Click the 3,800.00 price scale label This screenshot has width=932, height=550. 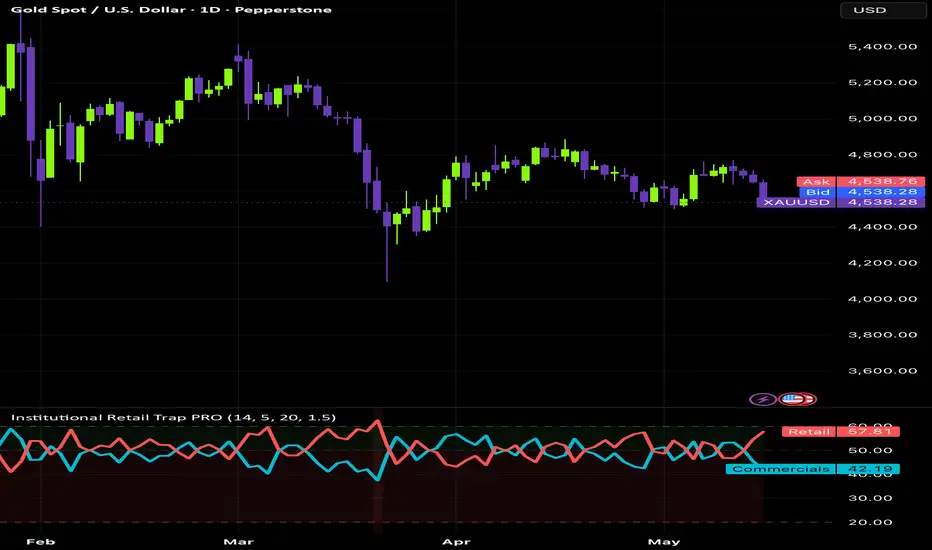click(883, 335)
